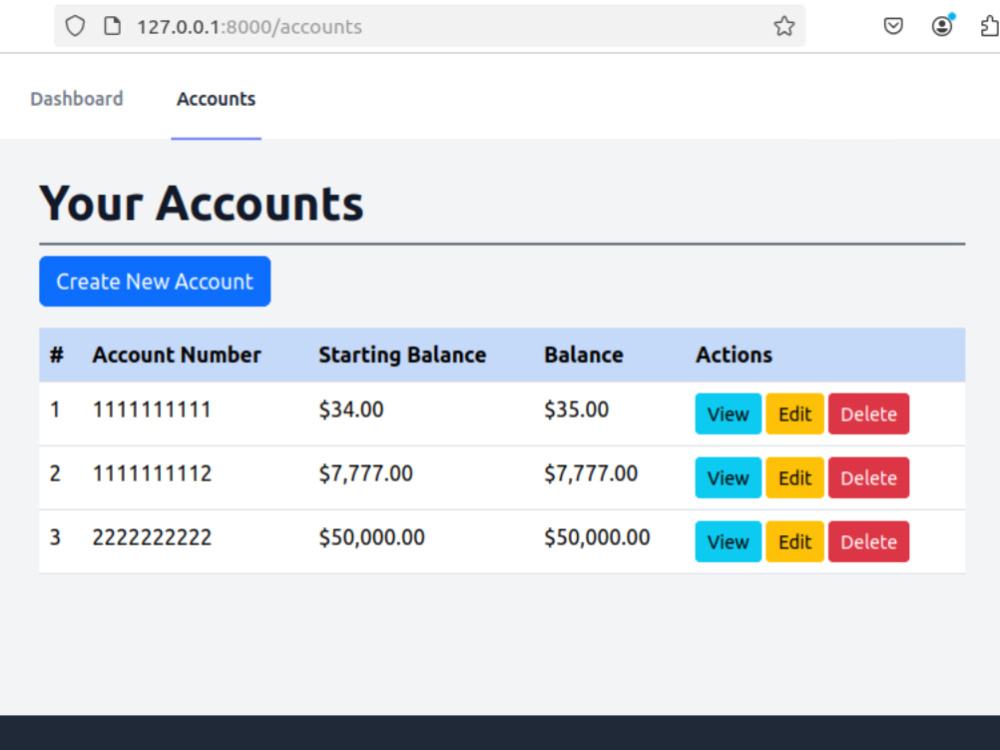Open the Firefox account icon
This screenshot has width=1000, height=750.
[x=942, y=26]
